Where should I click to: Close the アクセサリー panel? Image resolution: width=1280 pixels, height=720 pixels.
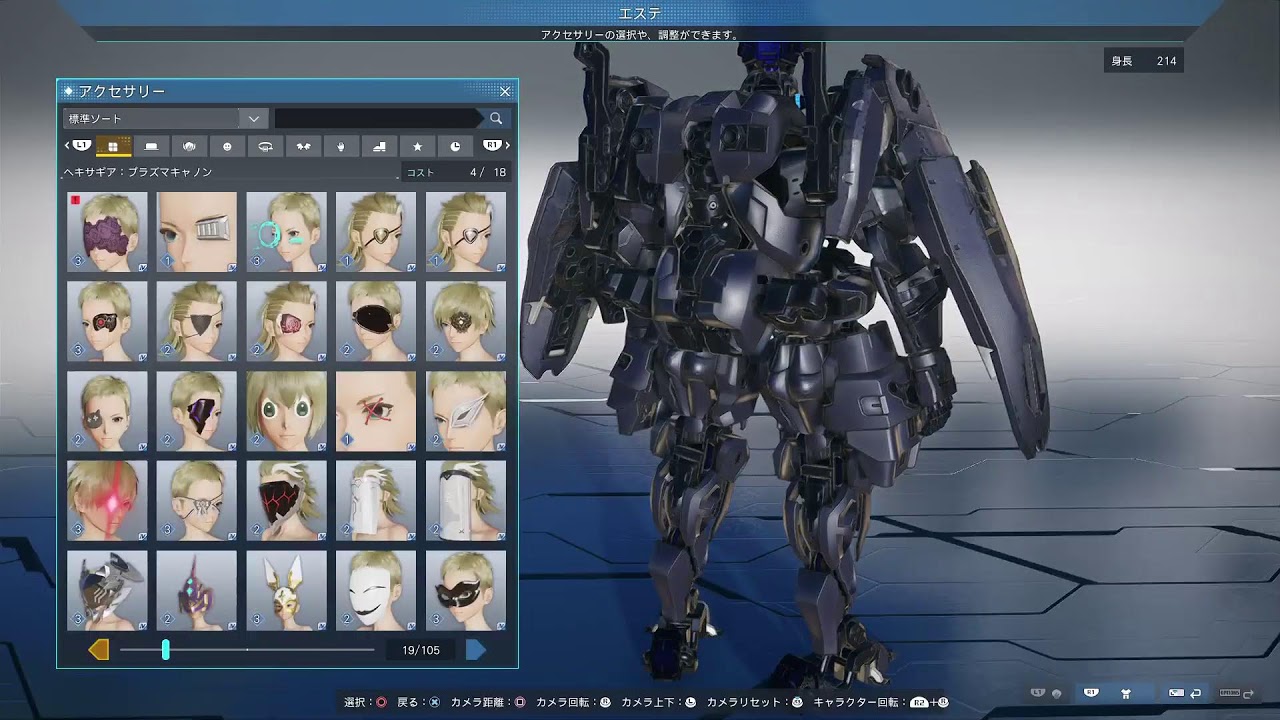pos(505,91)
